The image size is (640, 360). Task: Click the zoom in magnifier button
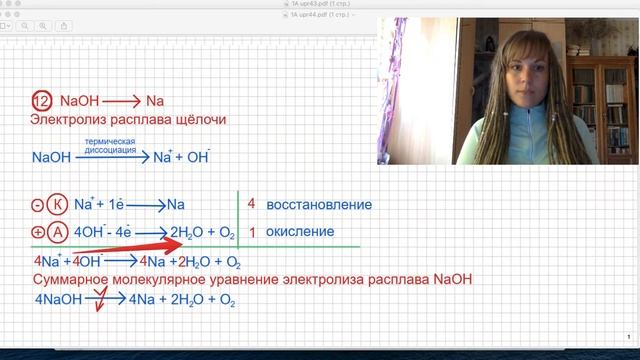(x=43, y=26)
